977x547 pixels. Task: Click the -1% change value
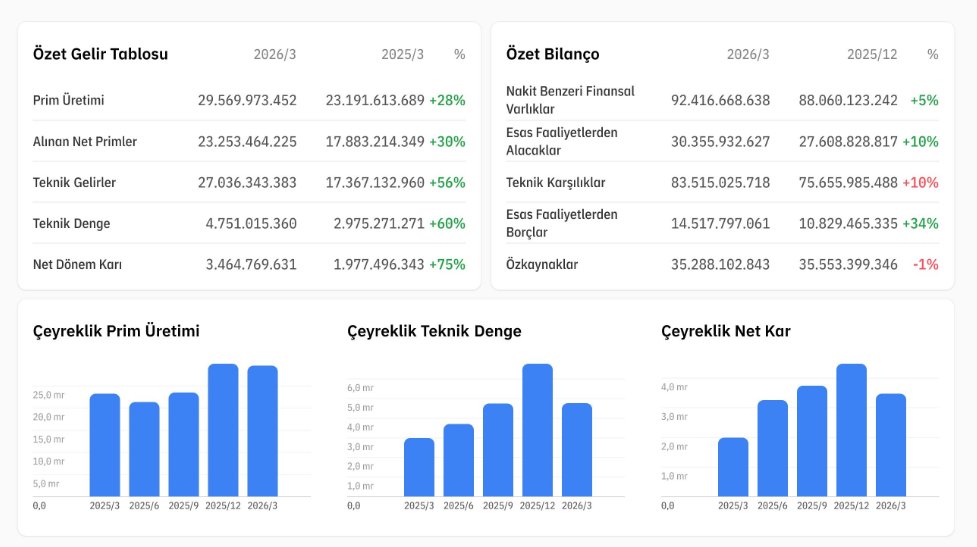click(925, 264)
